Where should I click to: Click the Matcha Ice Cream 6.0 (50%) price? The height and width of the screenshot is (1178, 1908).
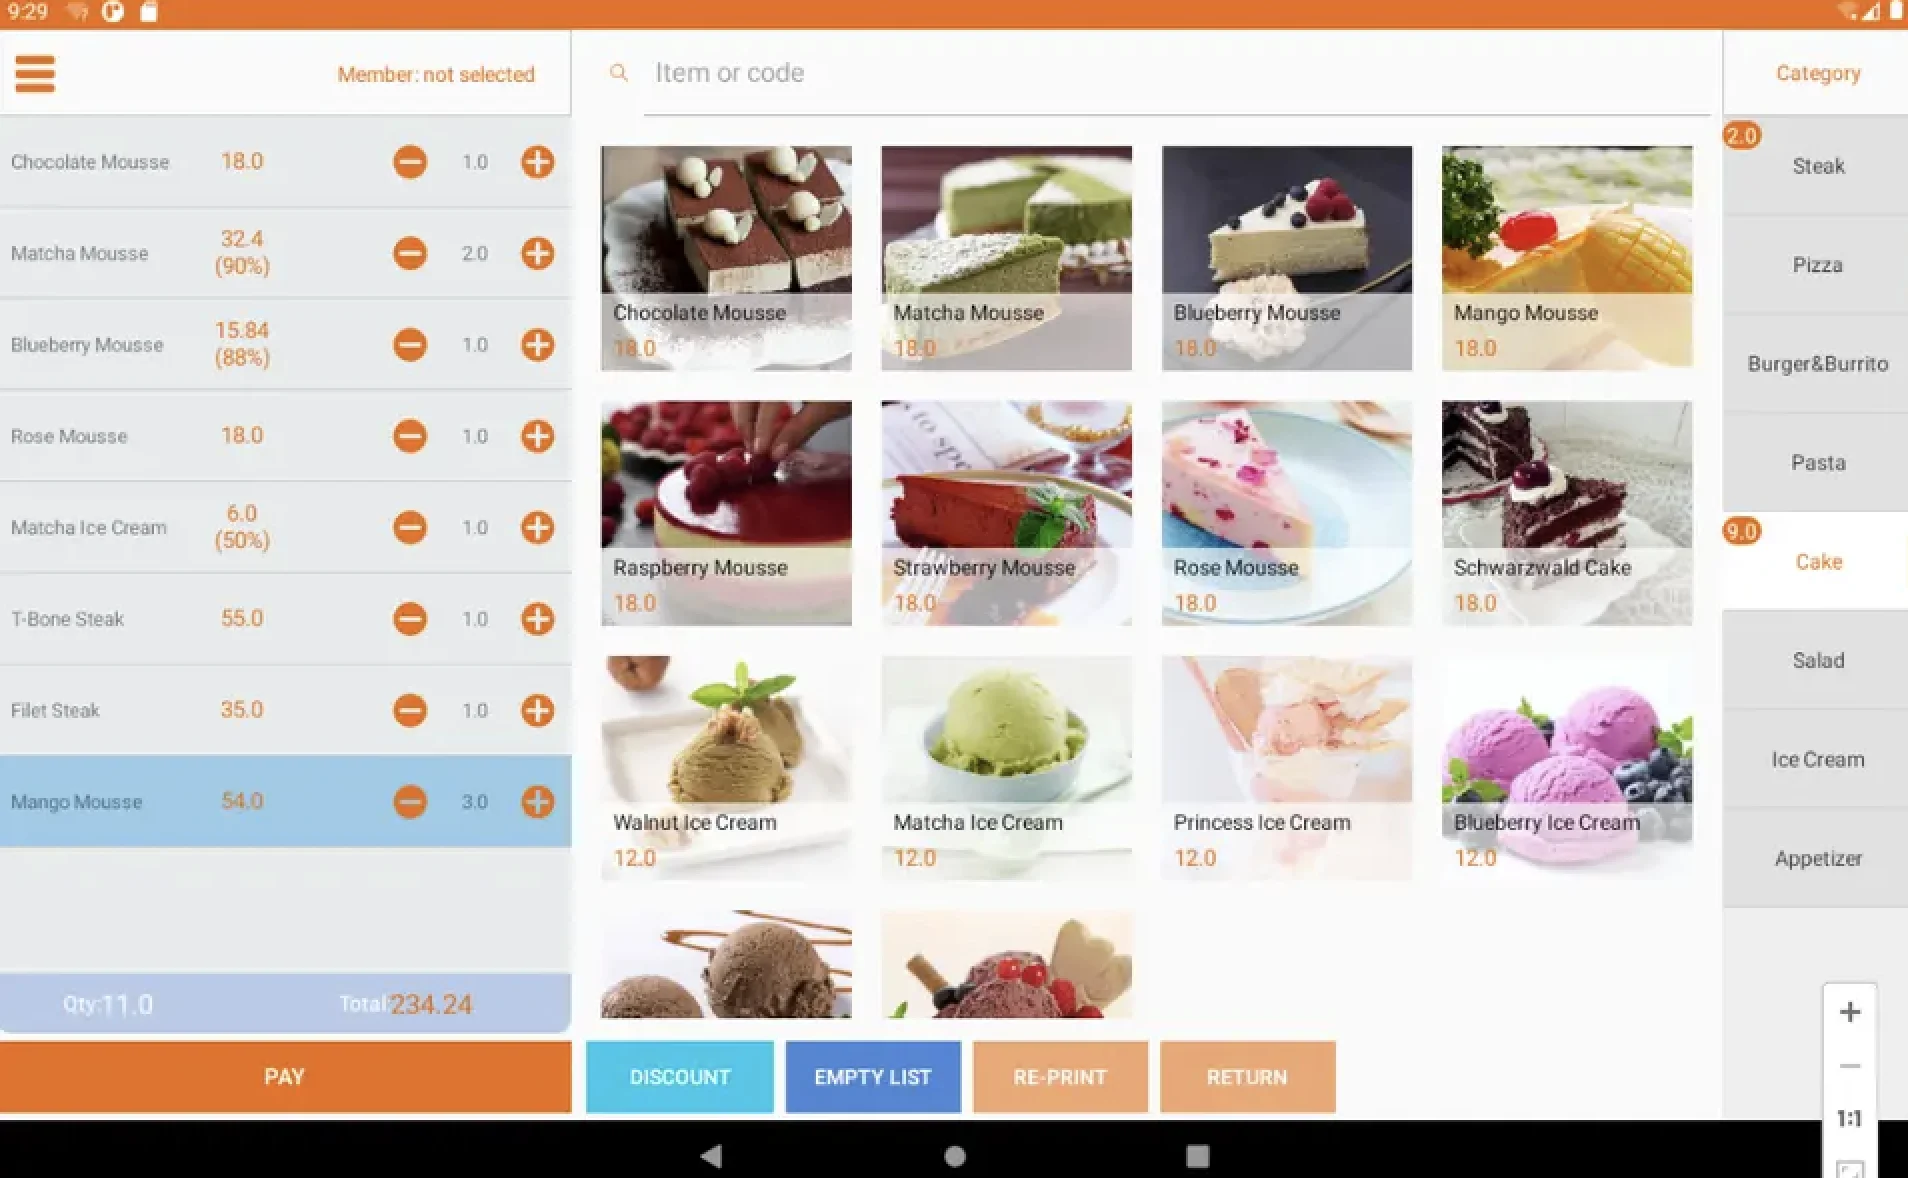point(242,527)
